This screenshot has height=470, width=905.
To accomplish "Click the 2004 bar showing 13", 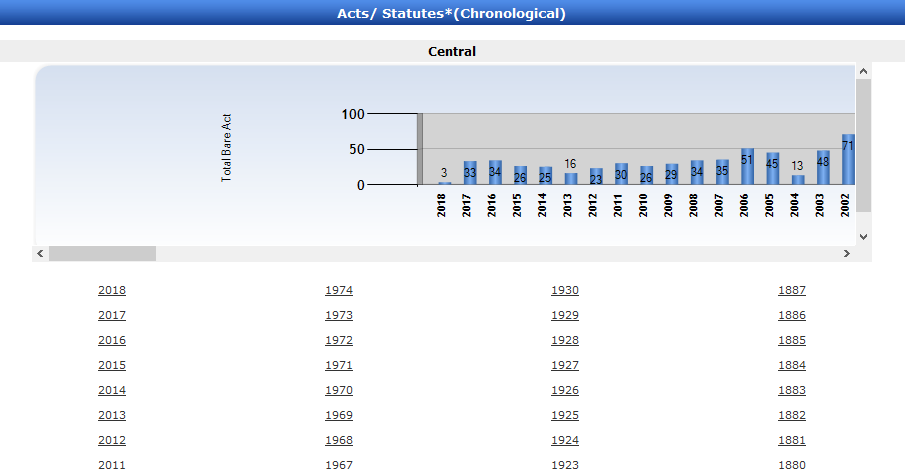I will [x=798, y=180].
